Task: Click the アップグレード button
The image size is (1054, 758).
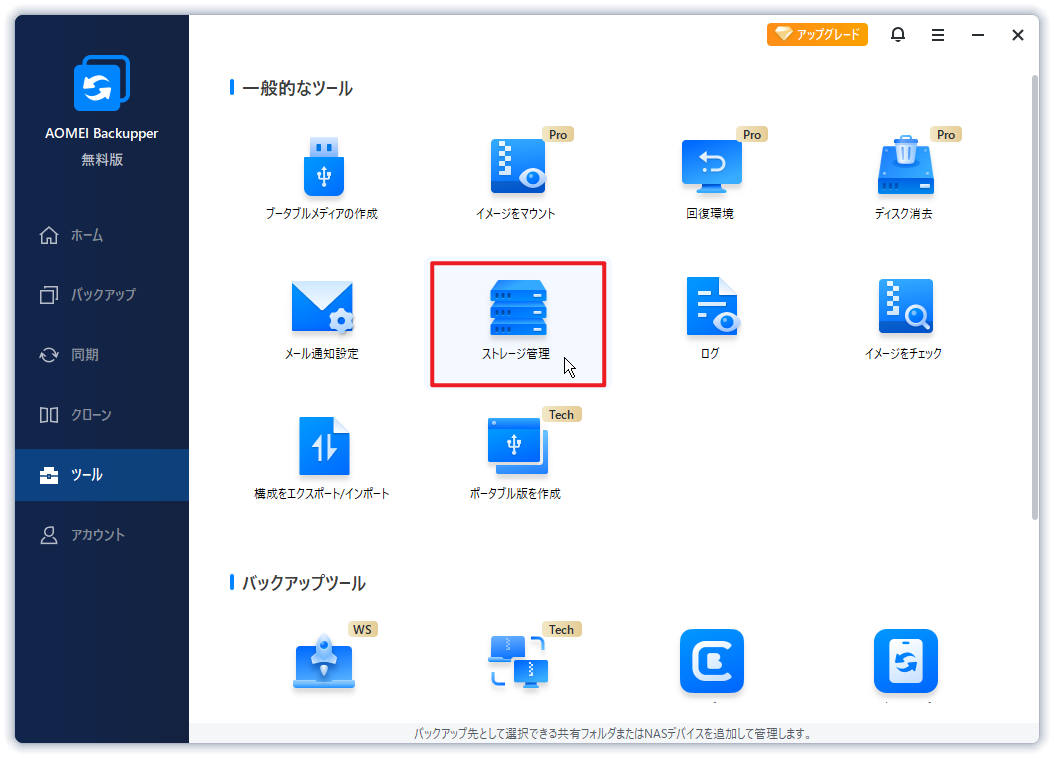Action: [817, 34]
